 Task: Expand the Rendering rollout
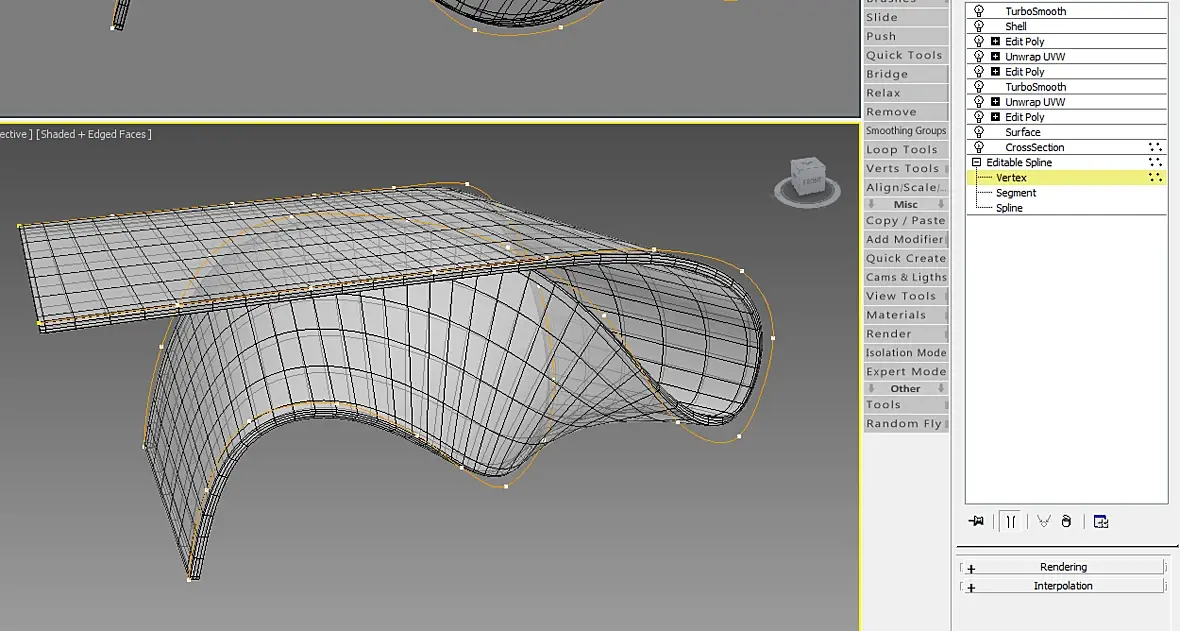tap(1063, 567)
